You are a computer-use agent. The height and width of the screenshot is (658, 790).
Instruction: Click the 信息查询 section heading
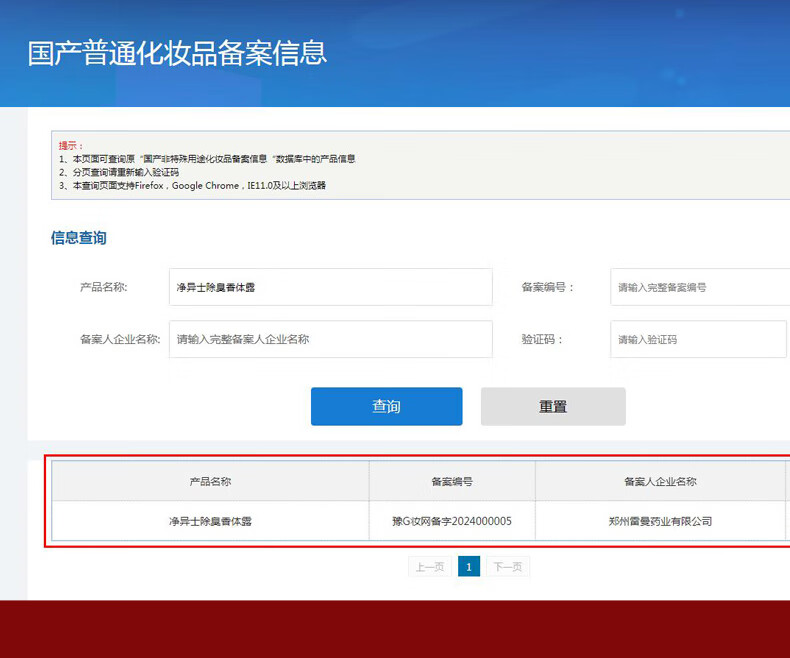point(79,238)
